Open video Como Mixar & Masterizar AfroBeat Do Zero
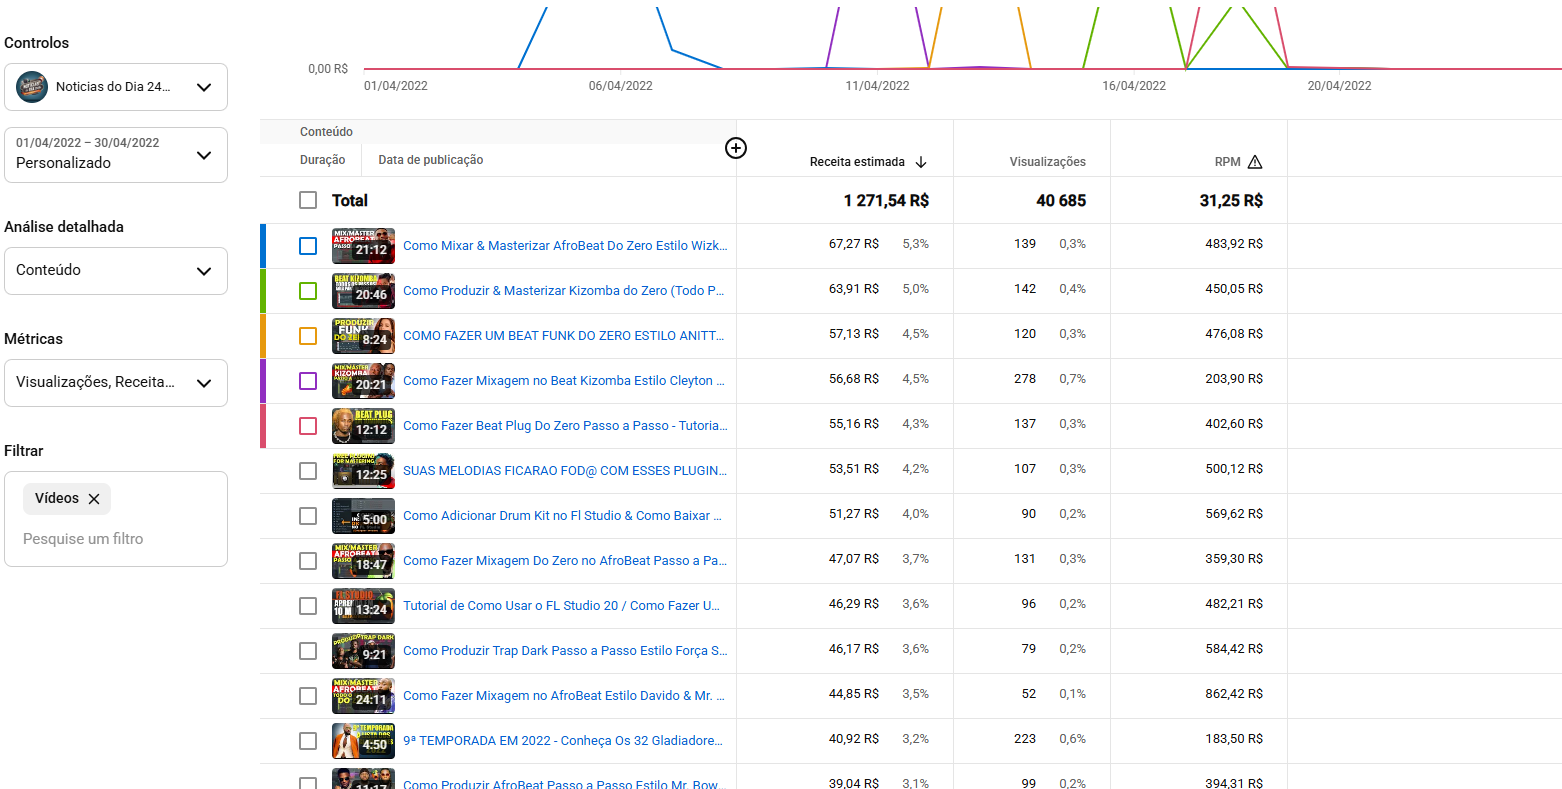 pos(565,246)
